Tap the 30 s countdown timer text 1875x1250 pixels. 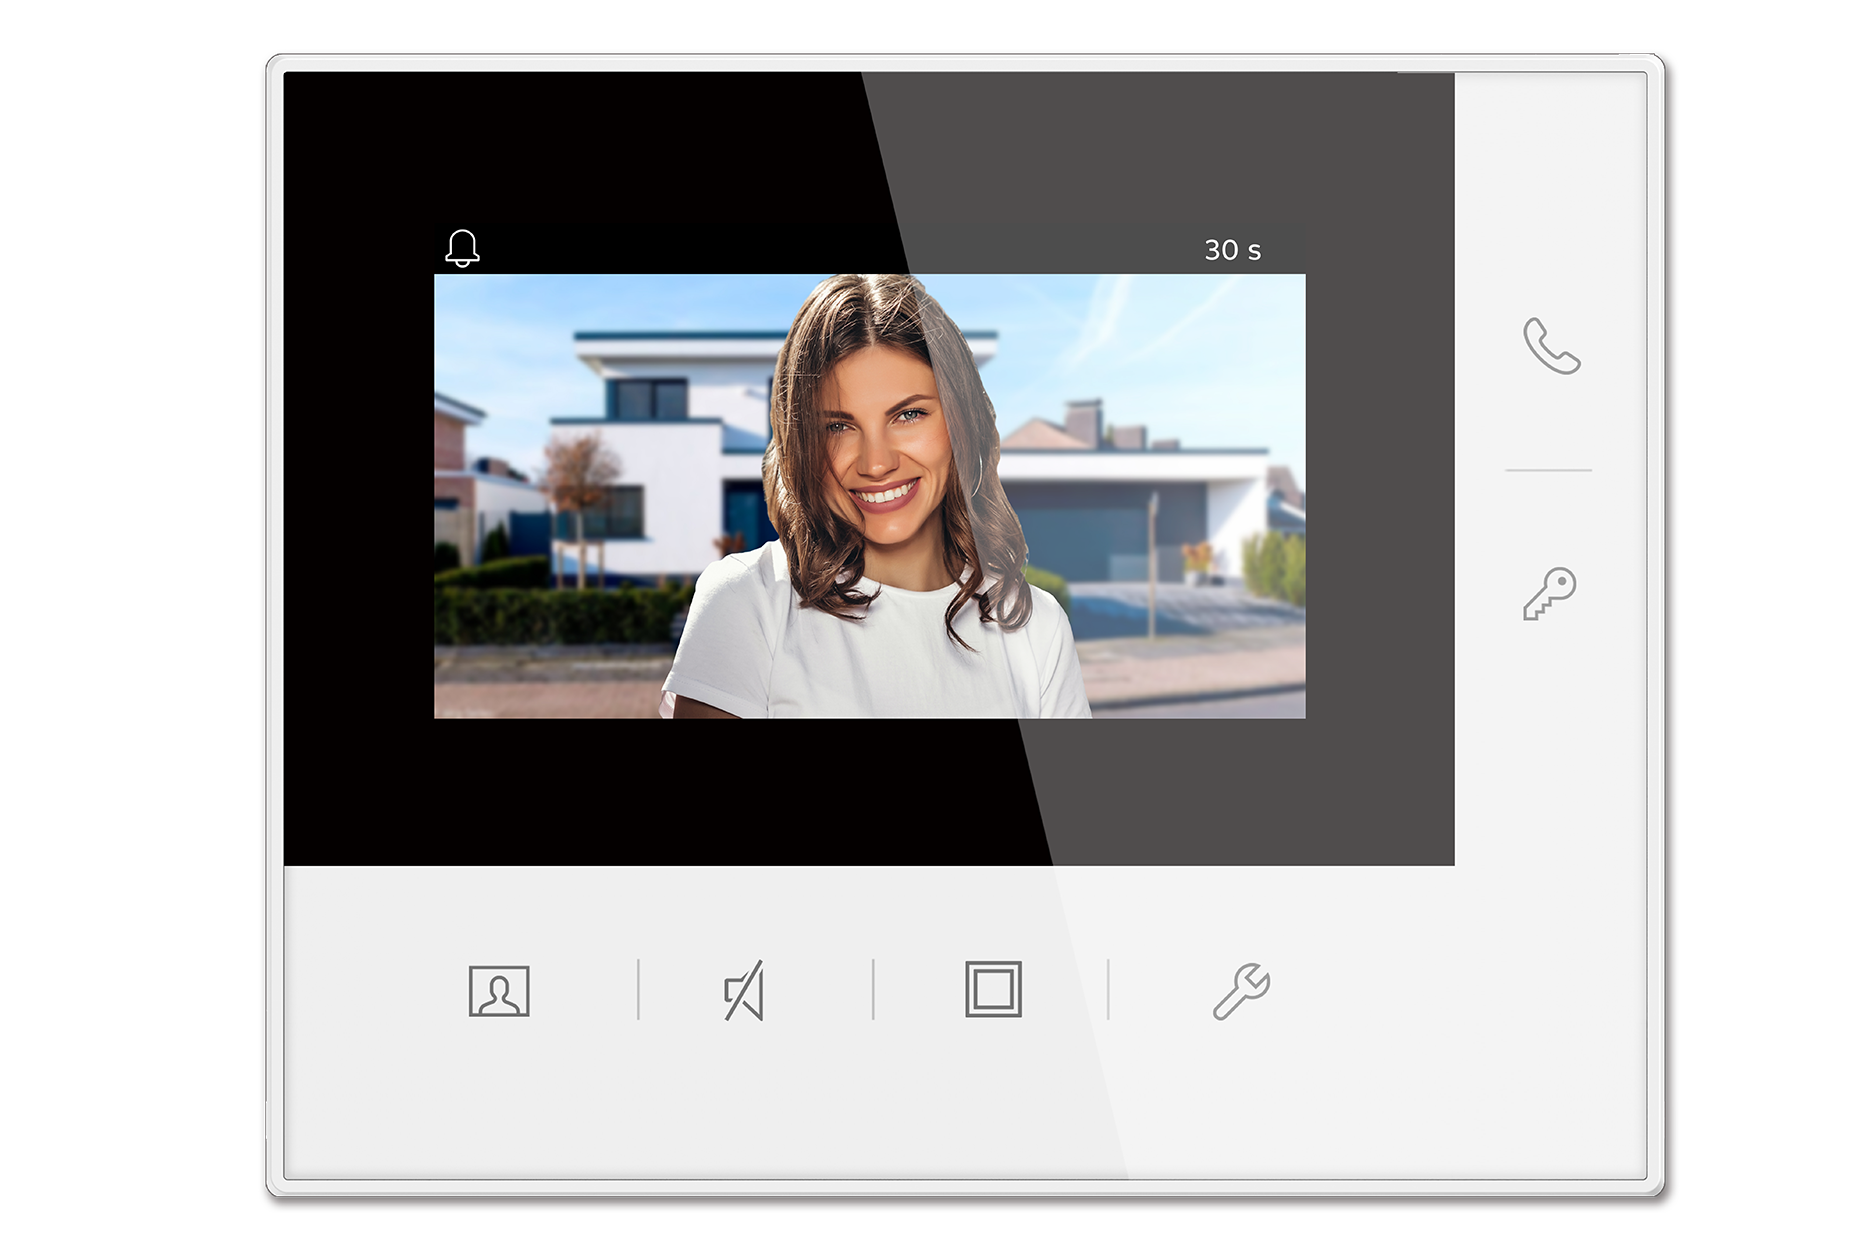click(1232, 250)
